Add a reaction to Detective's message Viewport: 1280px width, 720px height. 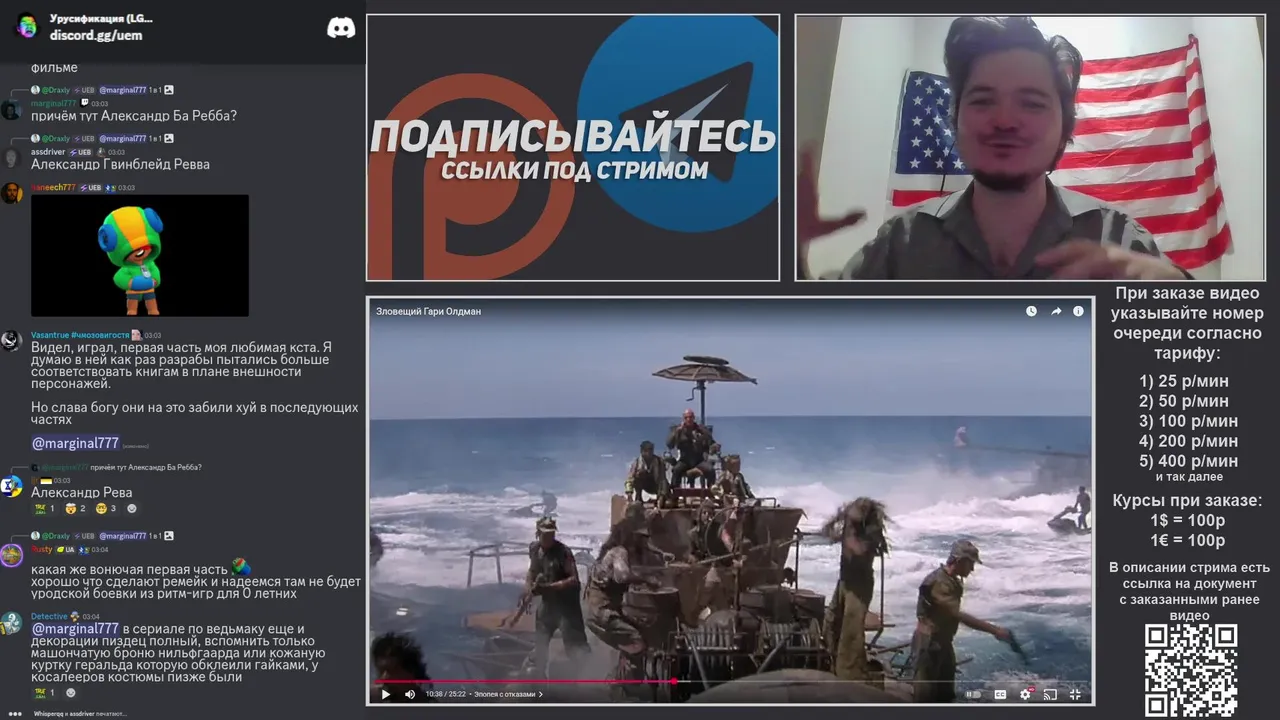pos(70,693)
